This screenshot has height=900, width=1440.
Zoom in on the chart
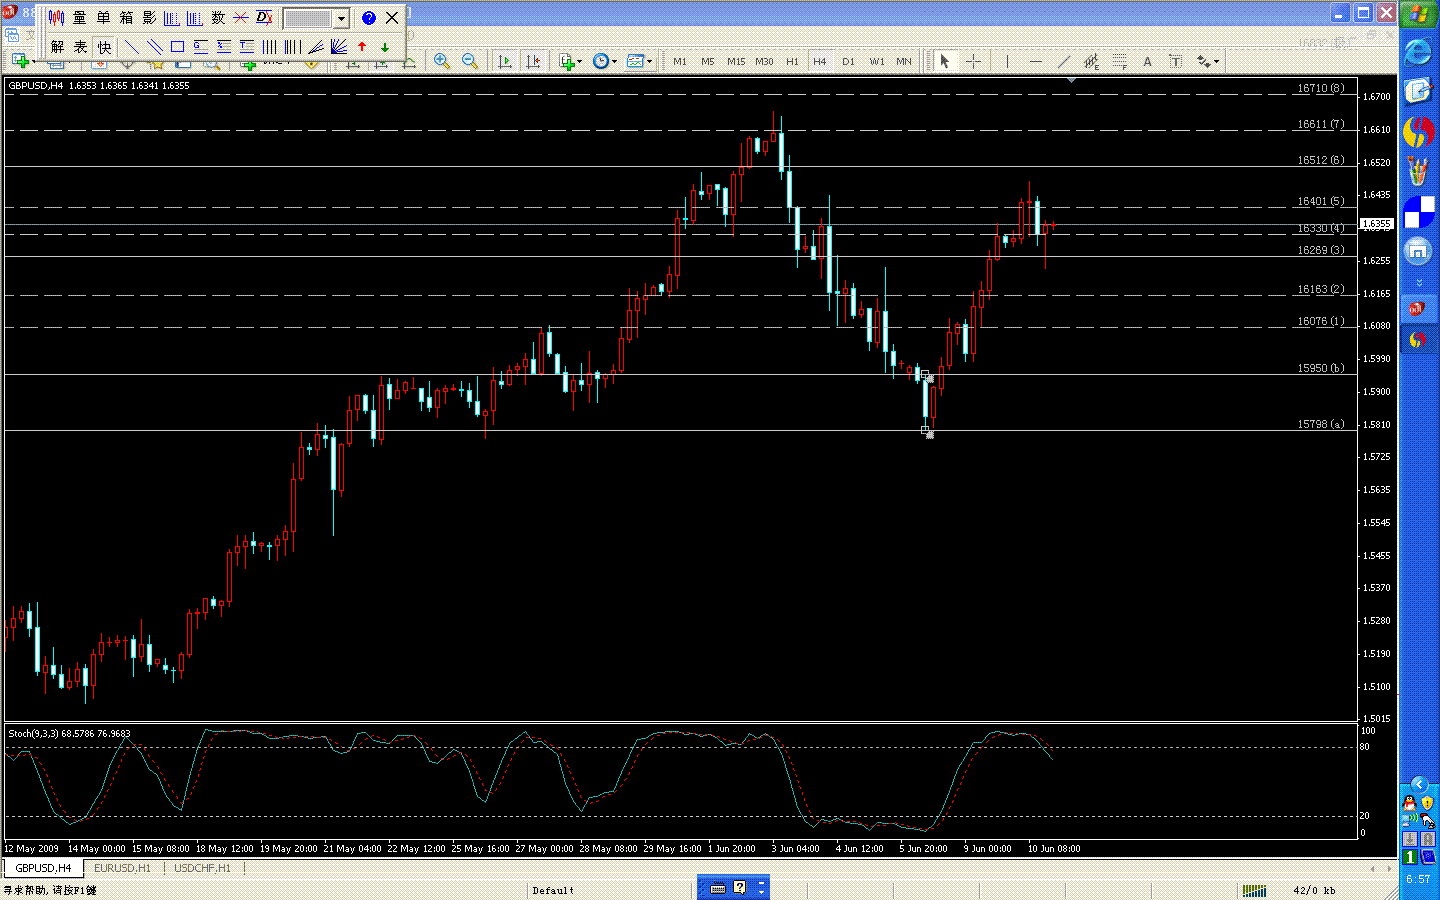pos(441,61)
